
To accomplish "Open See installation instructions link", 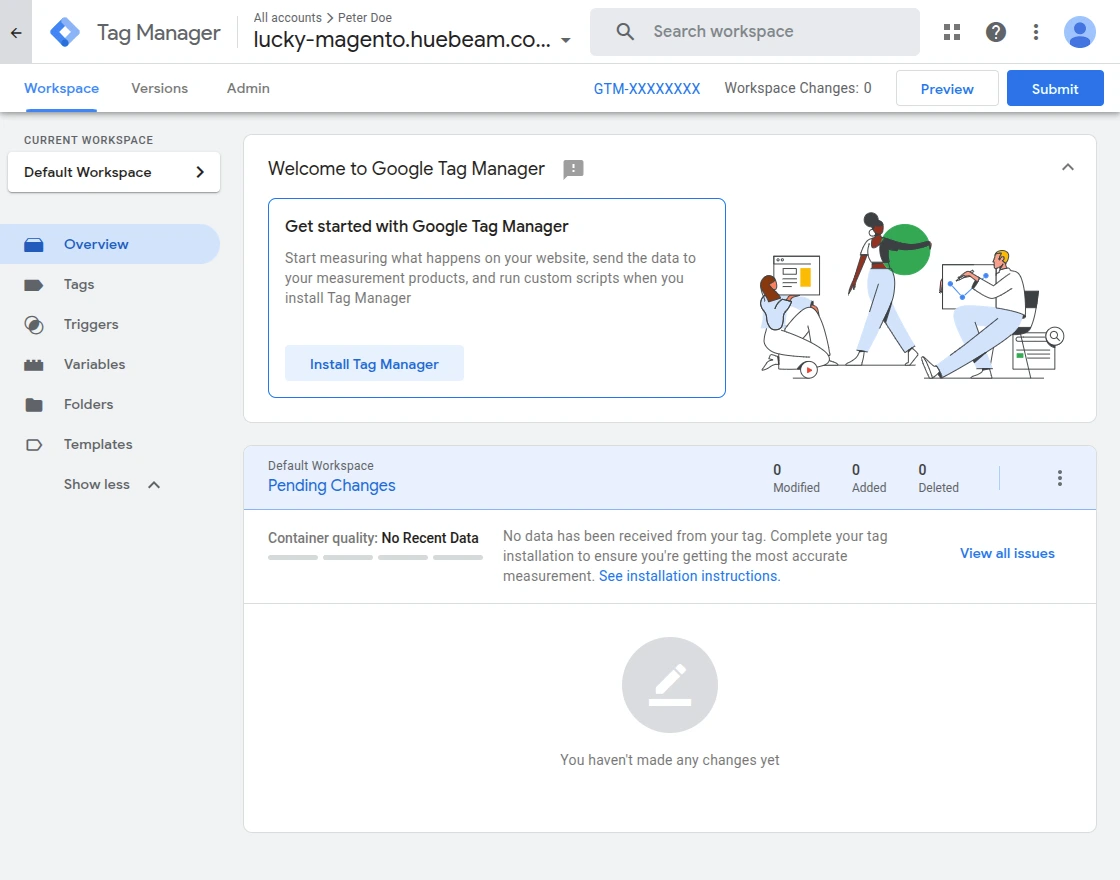I will pos(689,576).
